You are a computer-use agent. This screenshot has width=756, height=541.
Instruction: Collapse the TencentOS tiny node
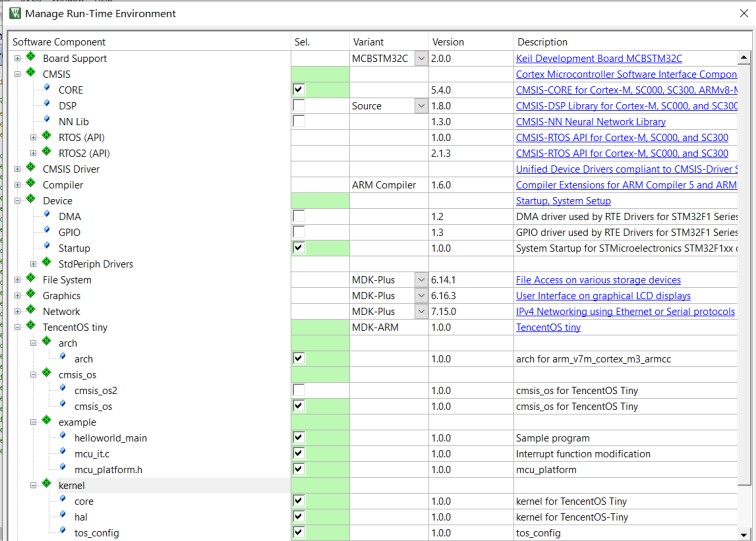(17, 327)
